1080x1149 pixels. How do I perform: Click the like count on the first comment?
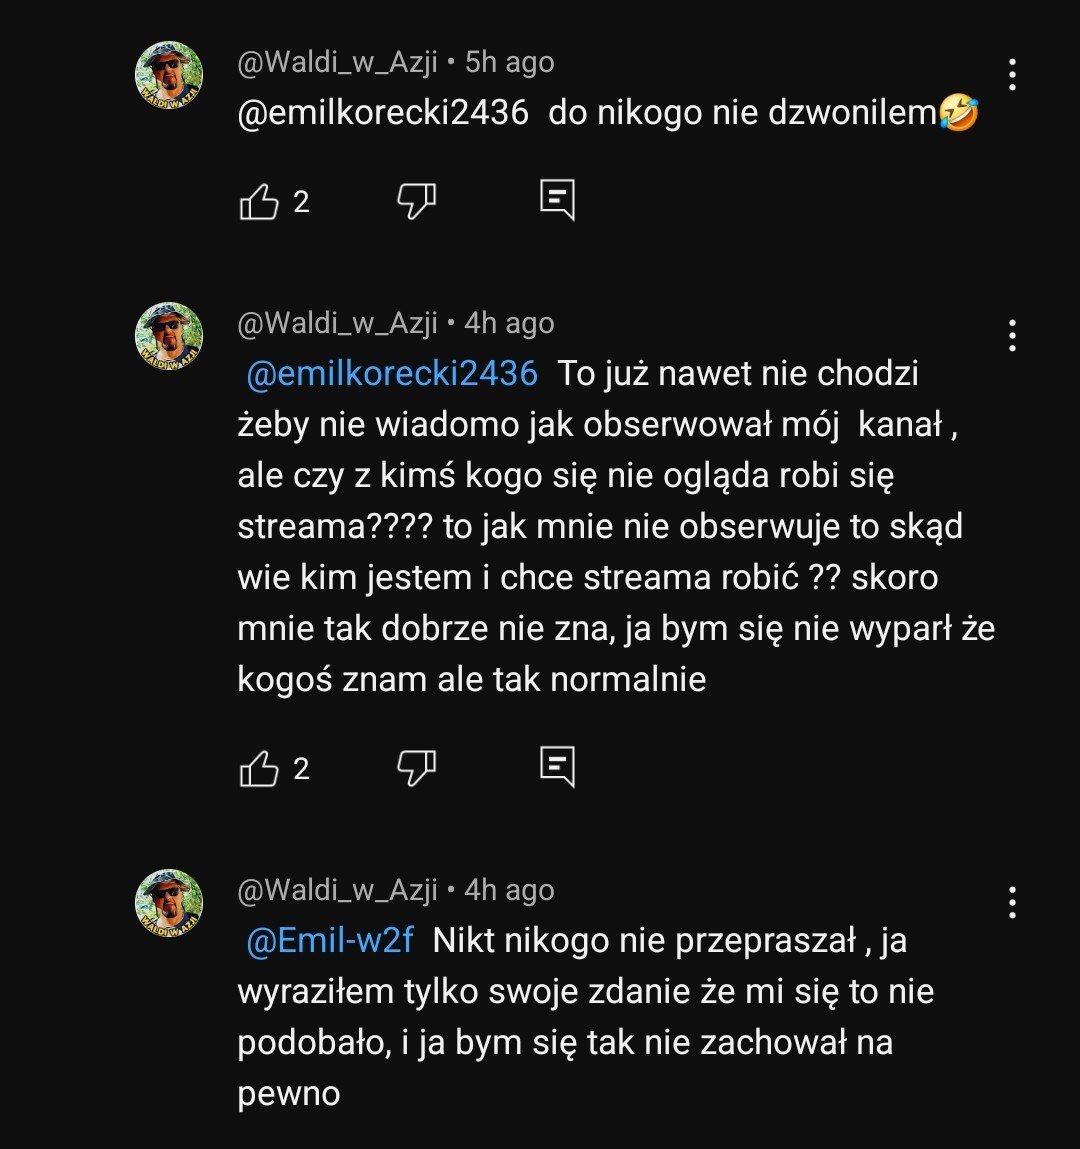(301, 202)
